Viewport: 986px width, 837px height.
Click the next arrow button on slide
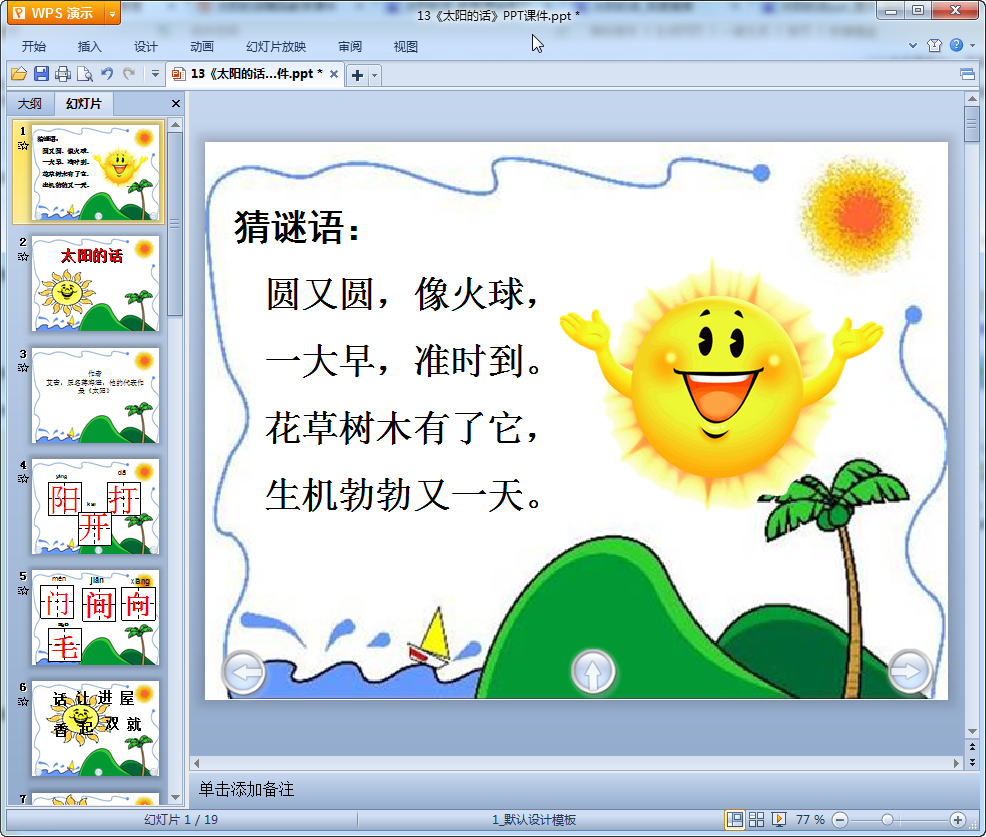pos(909,672)
